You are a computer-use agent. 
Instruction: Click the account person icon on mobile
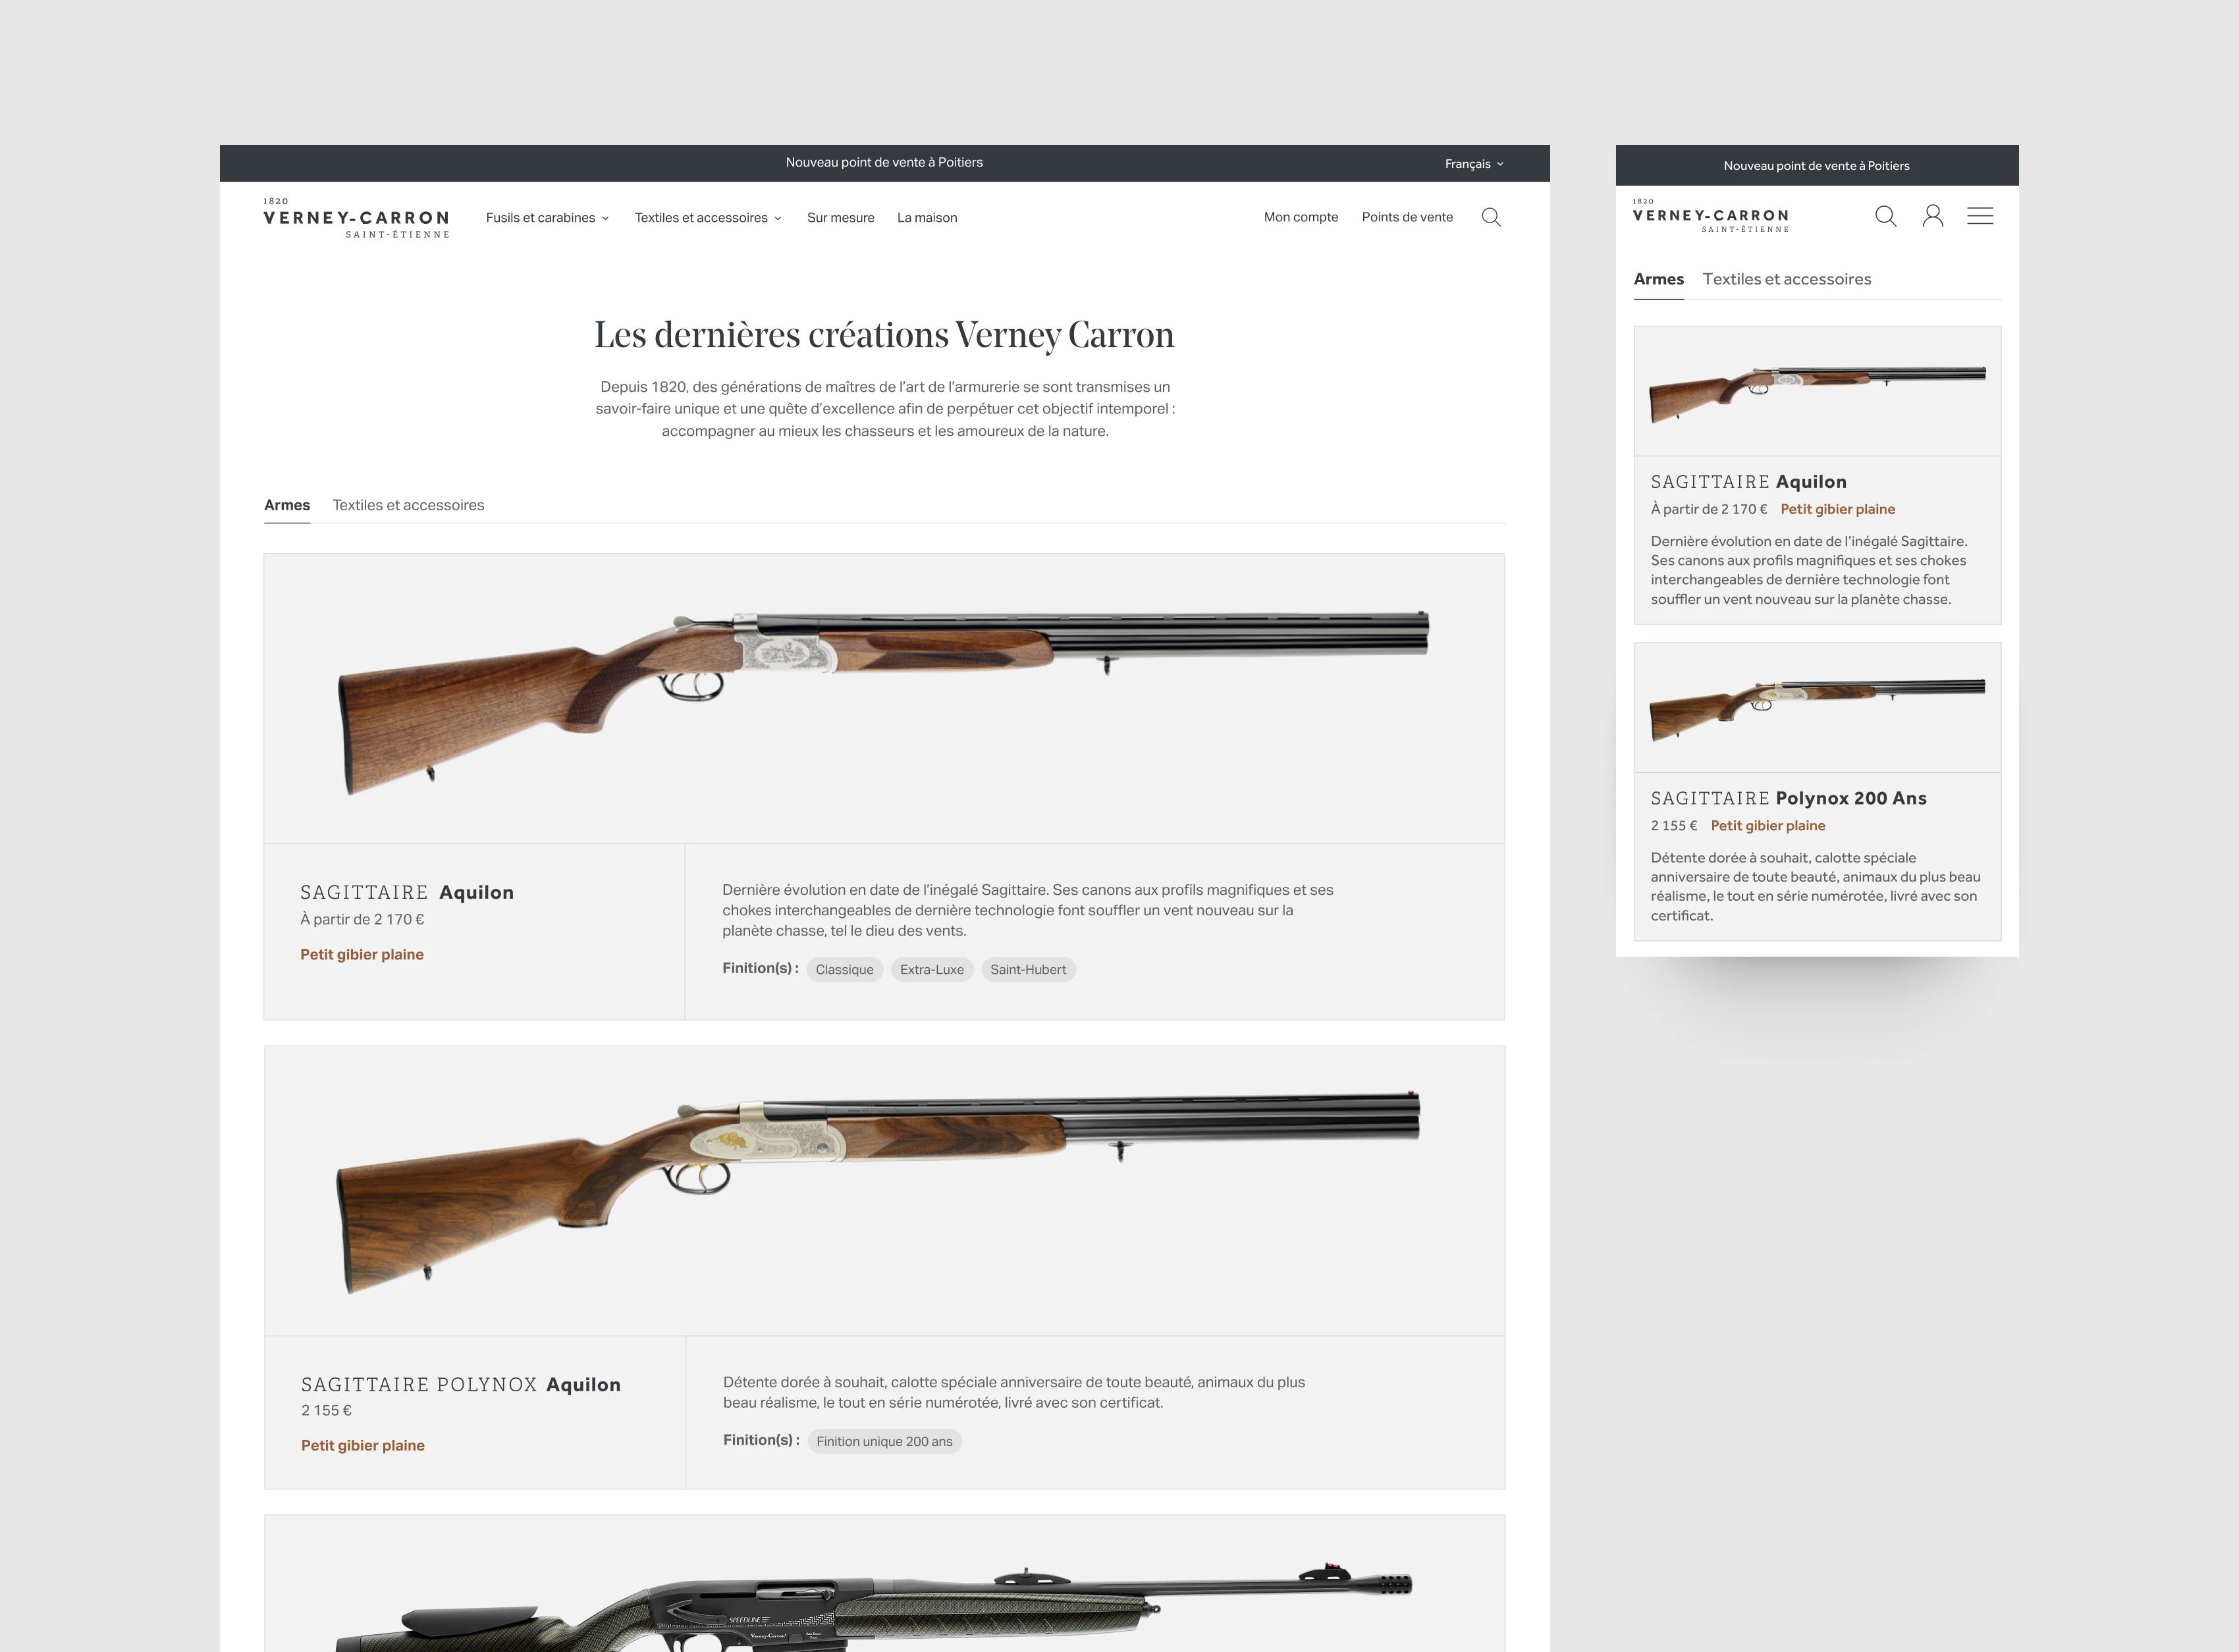pyautogui.click(x=1933, y=216)
